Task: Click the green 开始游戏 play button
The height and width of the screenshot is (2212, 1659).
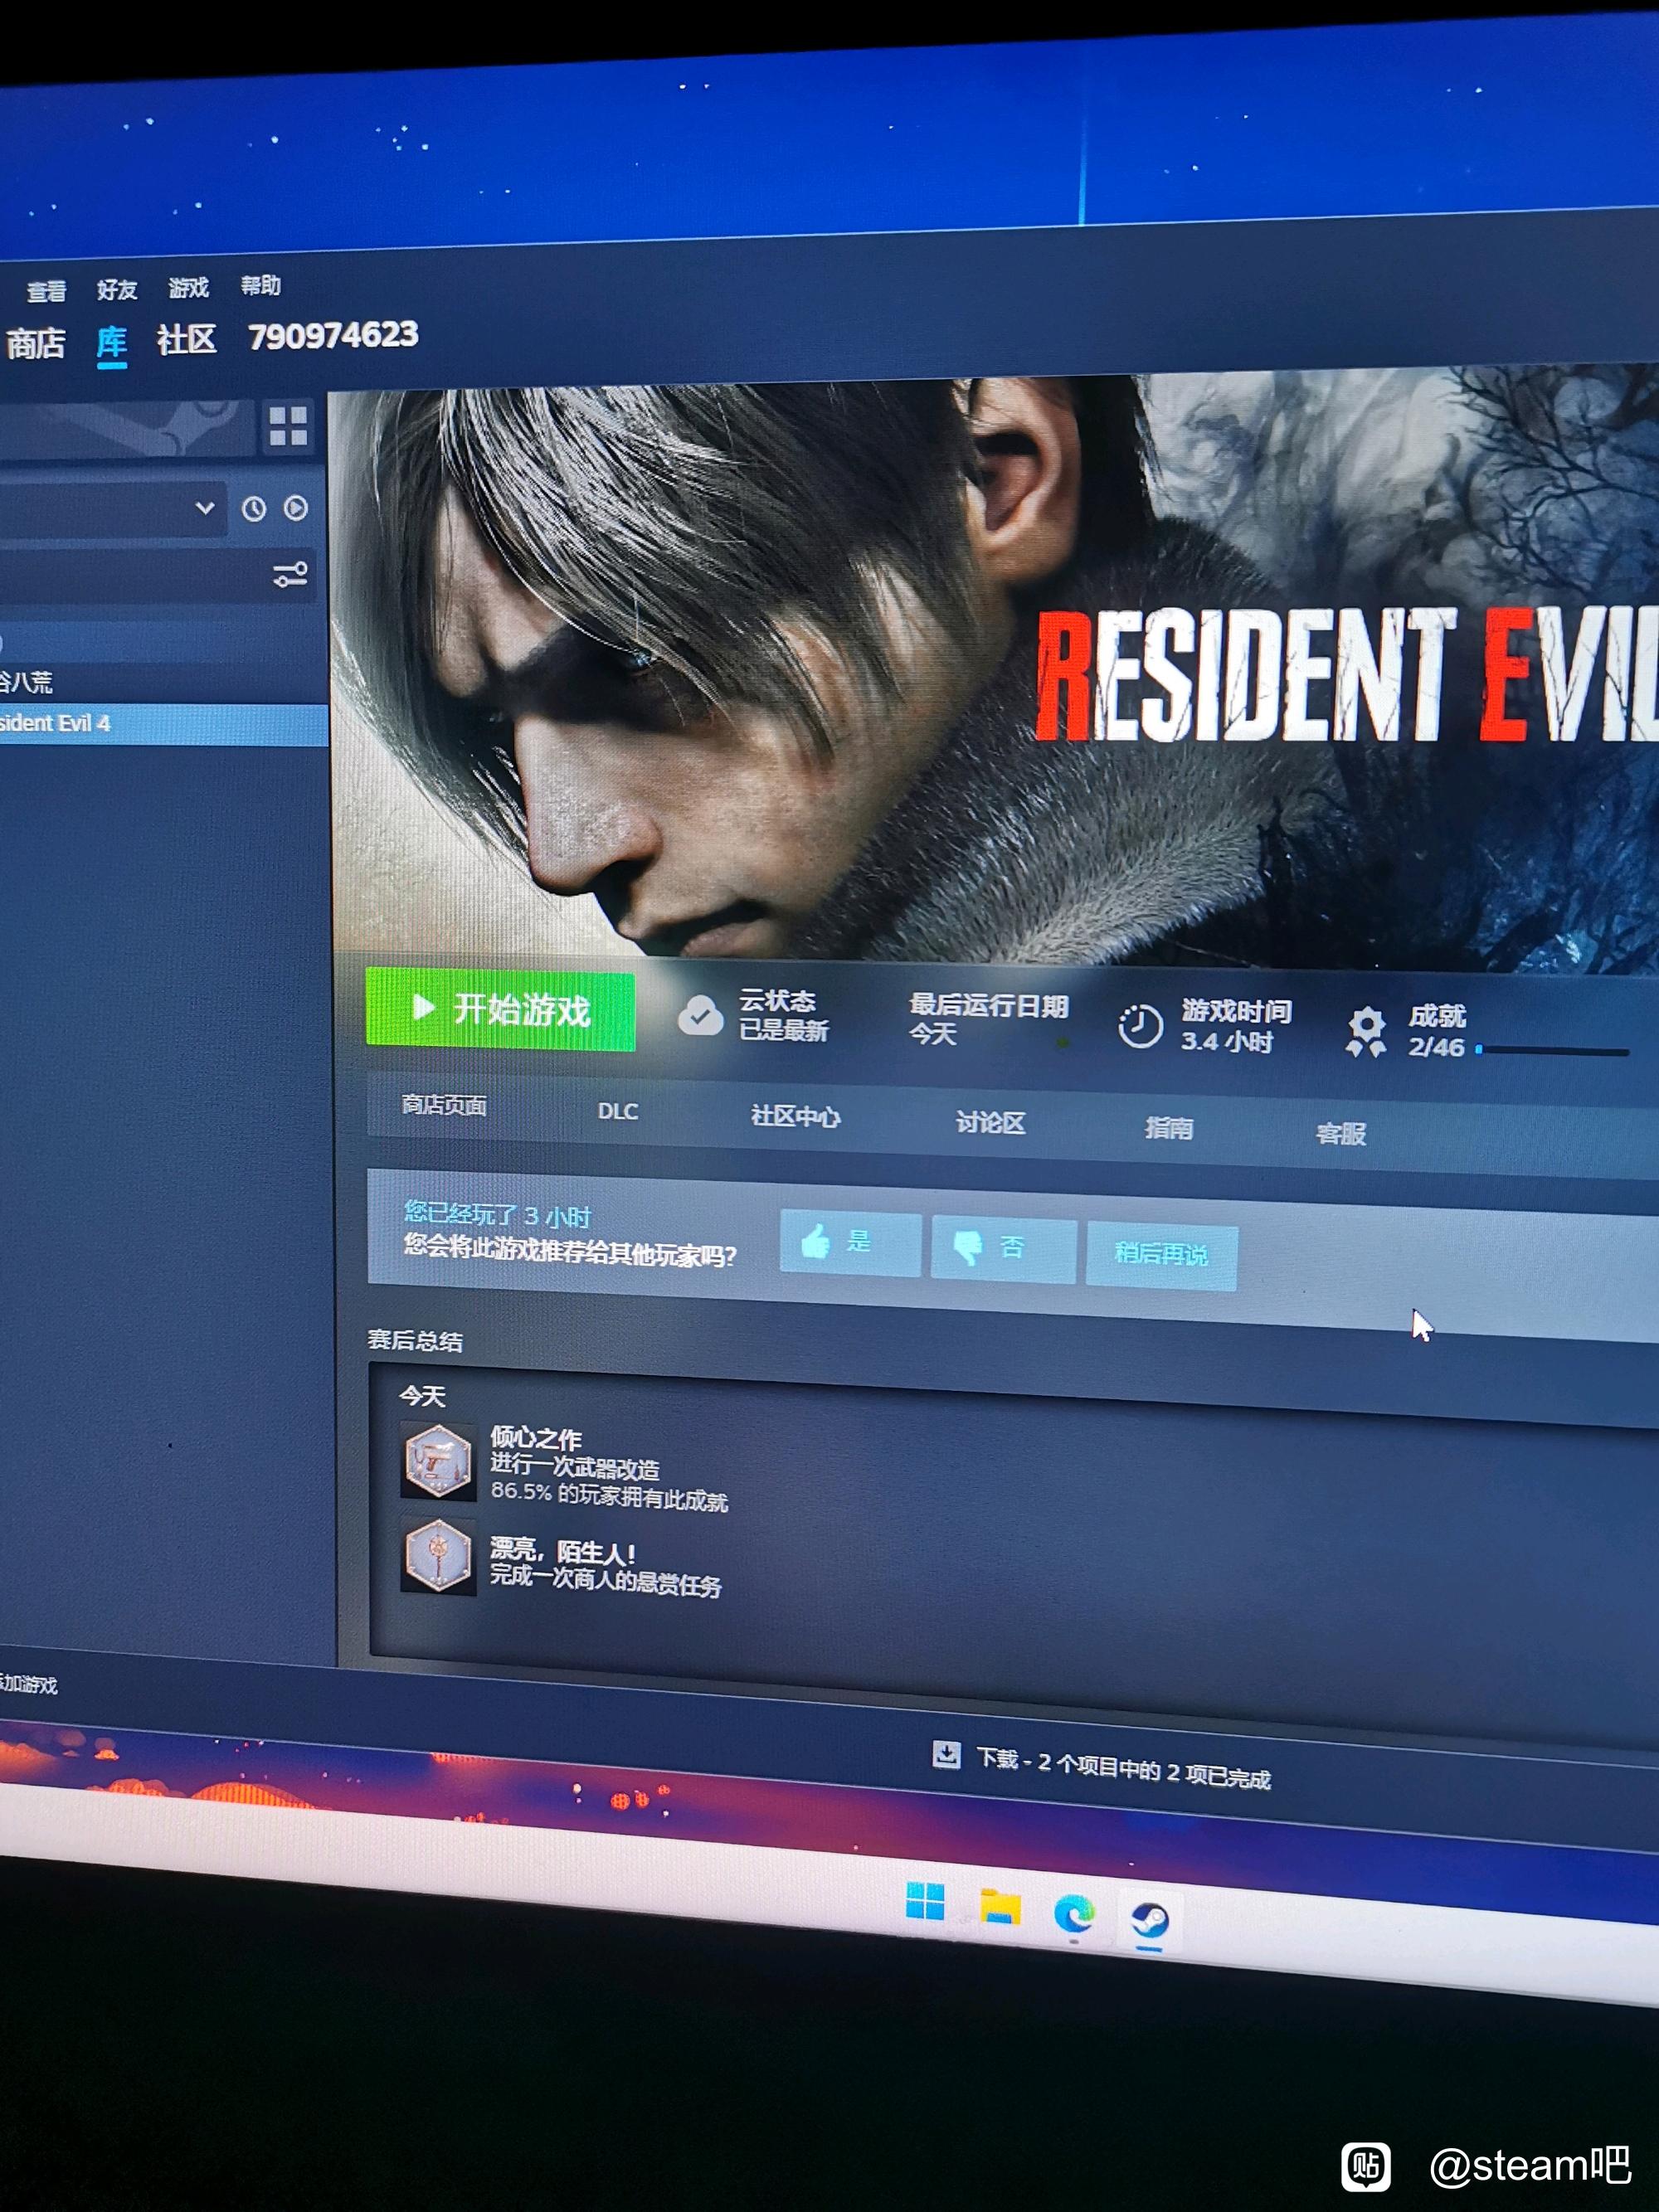Action: (x=500, y=1010)
